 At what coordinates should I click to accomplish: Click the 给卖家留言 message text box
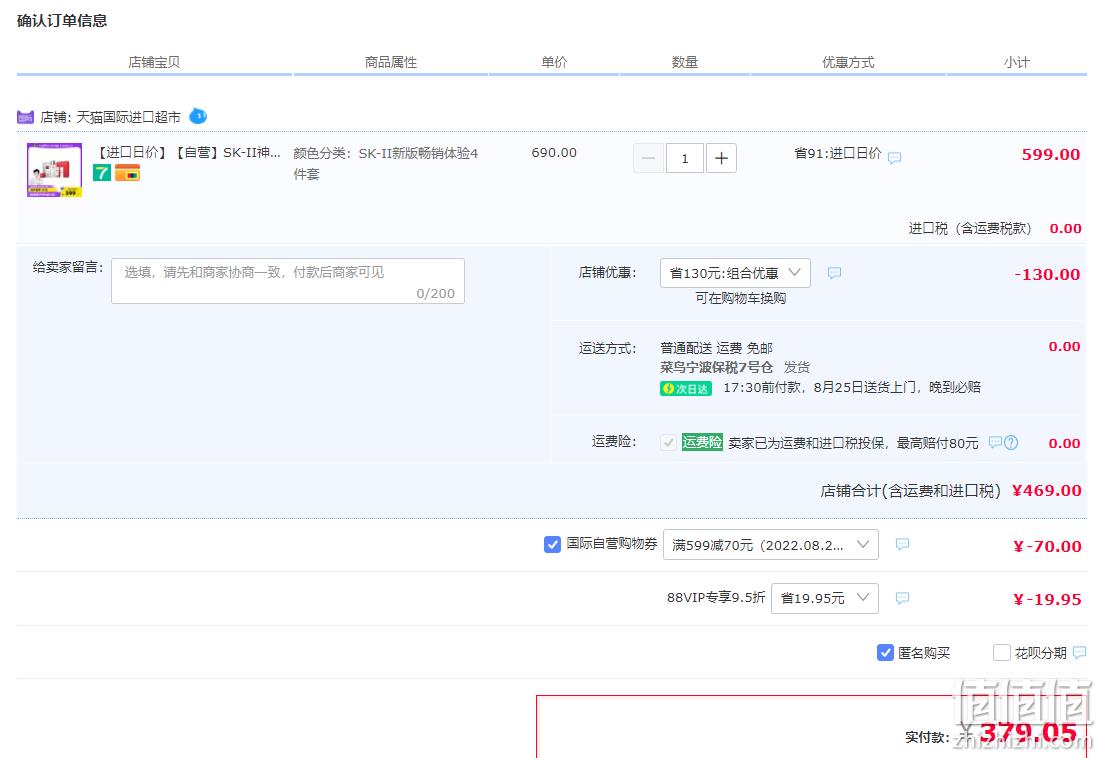[x=288, y=281]
